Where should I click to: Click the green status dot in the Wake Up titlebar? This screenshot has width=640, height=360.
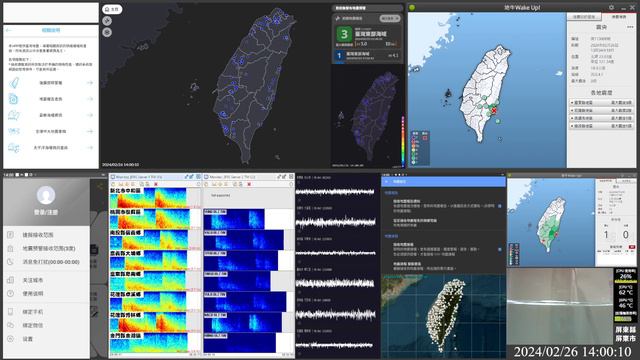pyautogui.click(x=412, y=7)
